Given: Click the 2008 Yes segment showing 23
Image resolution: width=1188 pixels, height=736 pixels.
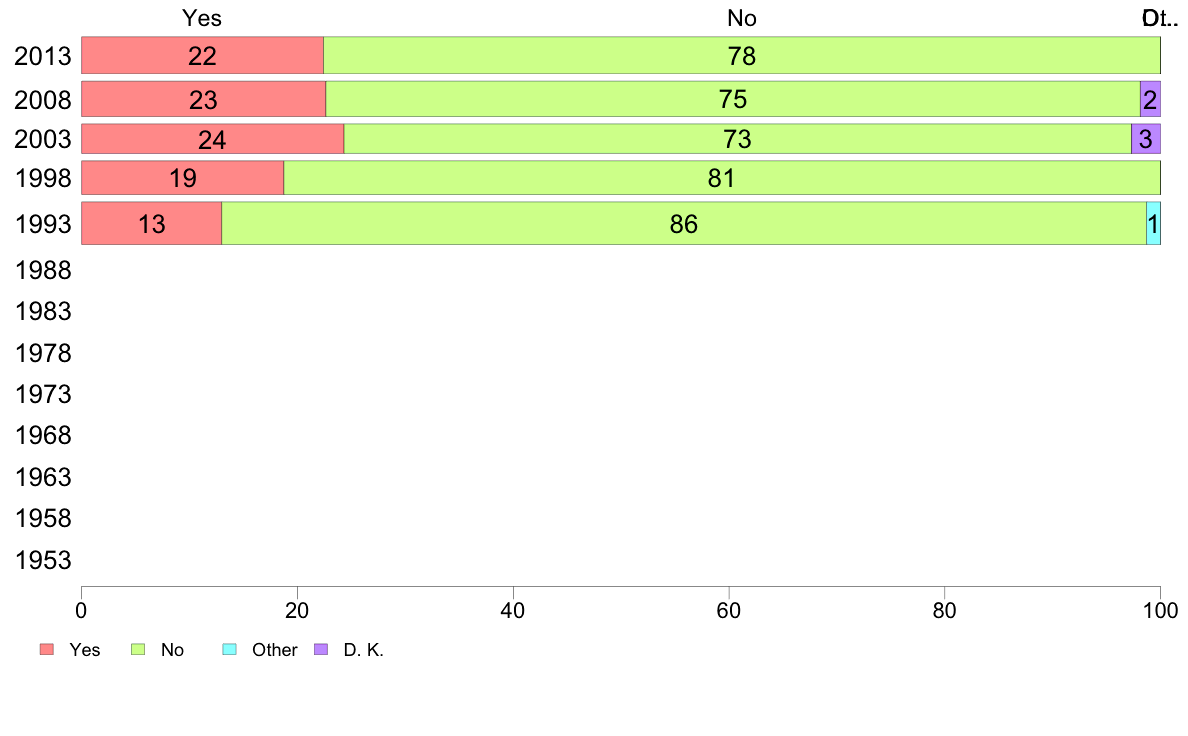Looking at the screenshot, I should (204, 99).
